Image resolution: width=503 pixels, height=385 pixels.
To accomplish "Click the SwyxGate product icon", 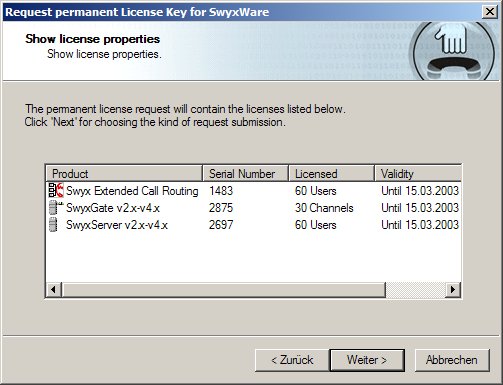I will click(x=55, y=208).
